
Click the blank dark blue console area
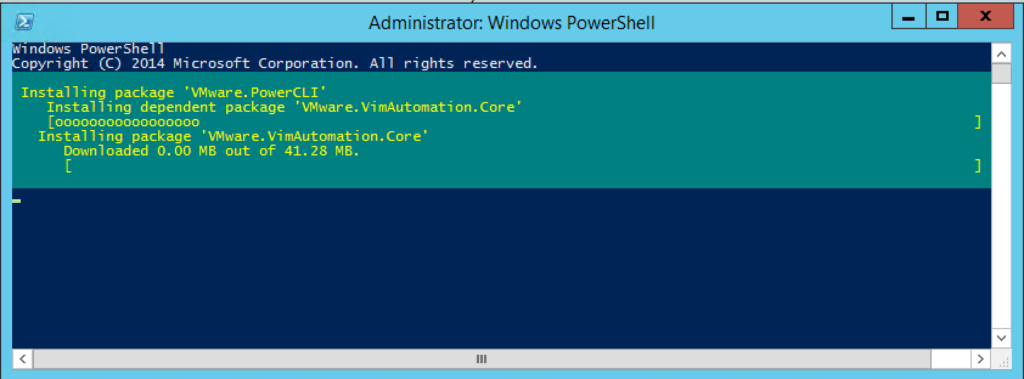pyautogui.click(x=502, y=268)
